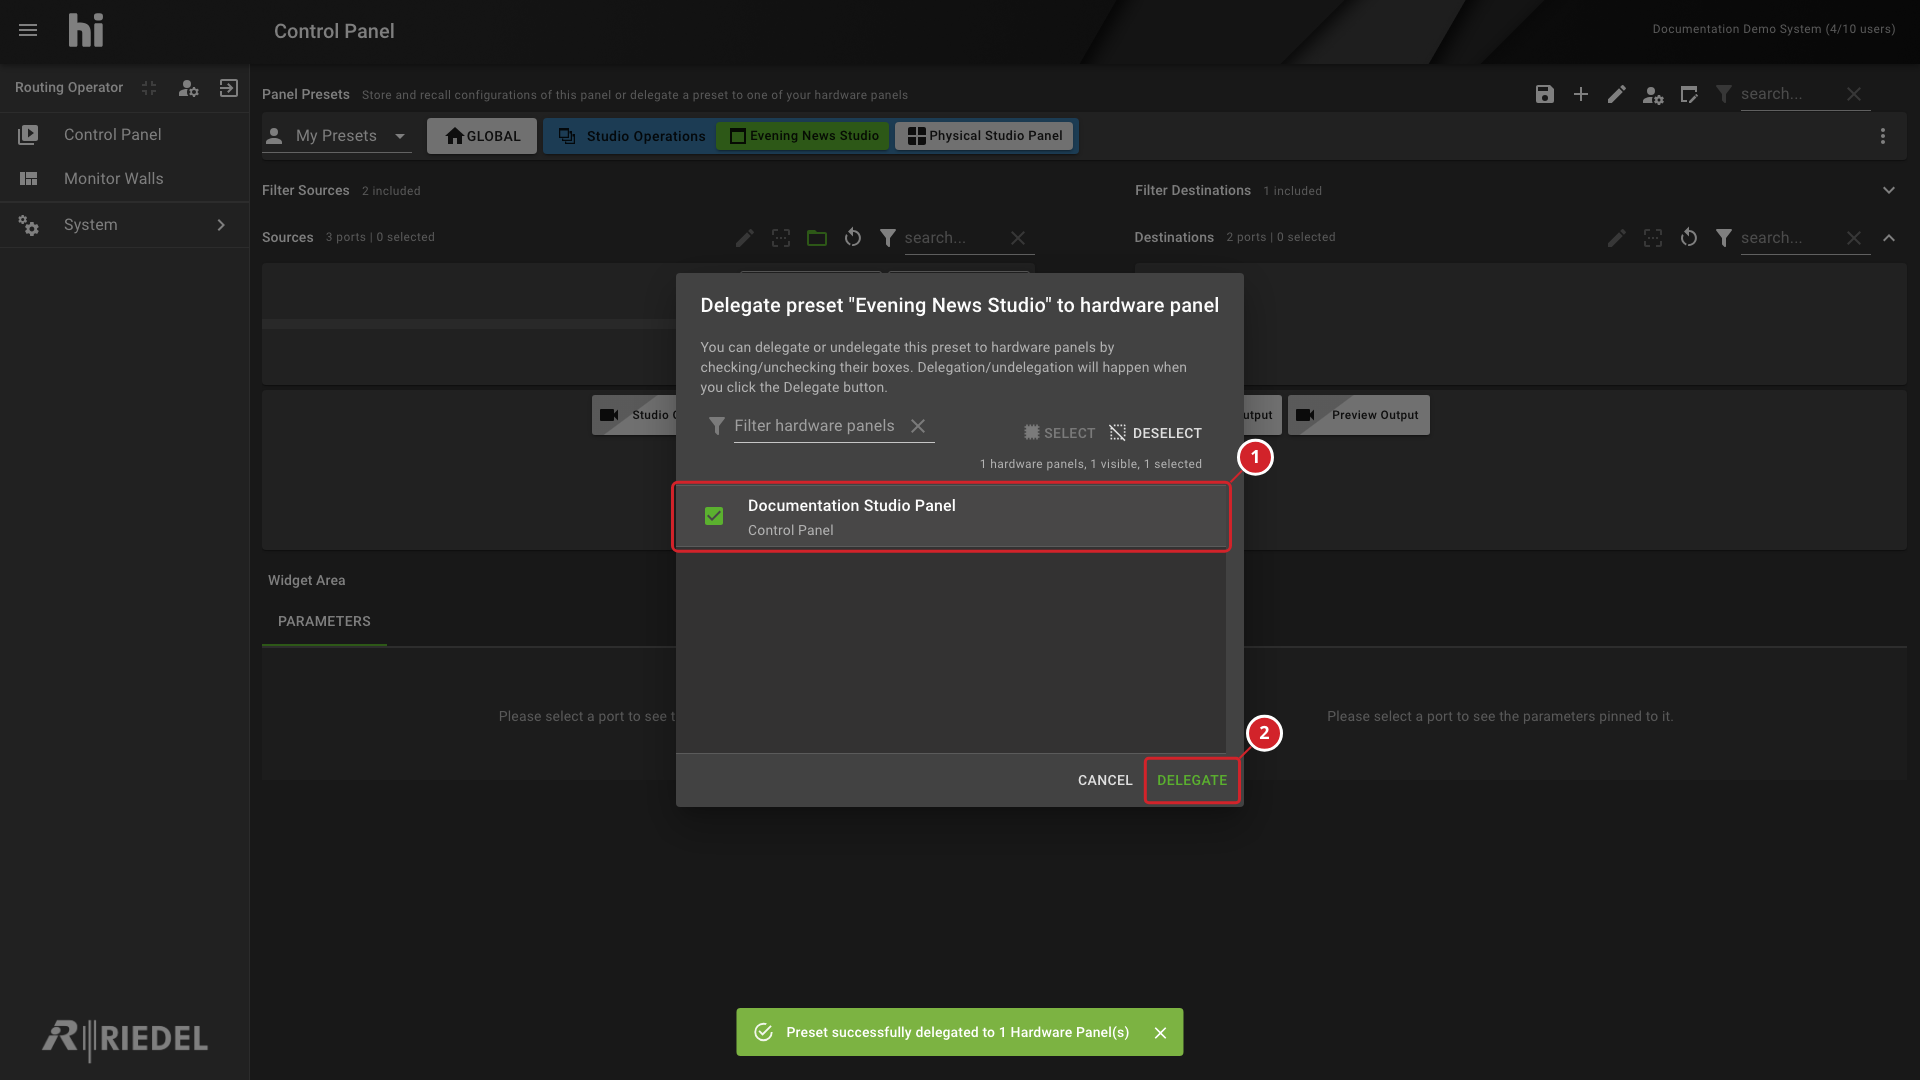
Task: Clear the Destinations search field
Action: coord(1854,238)
